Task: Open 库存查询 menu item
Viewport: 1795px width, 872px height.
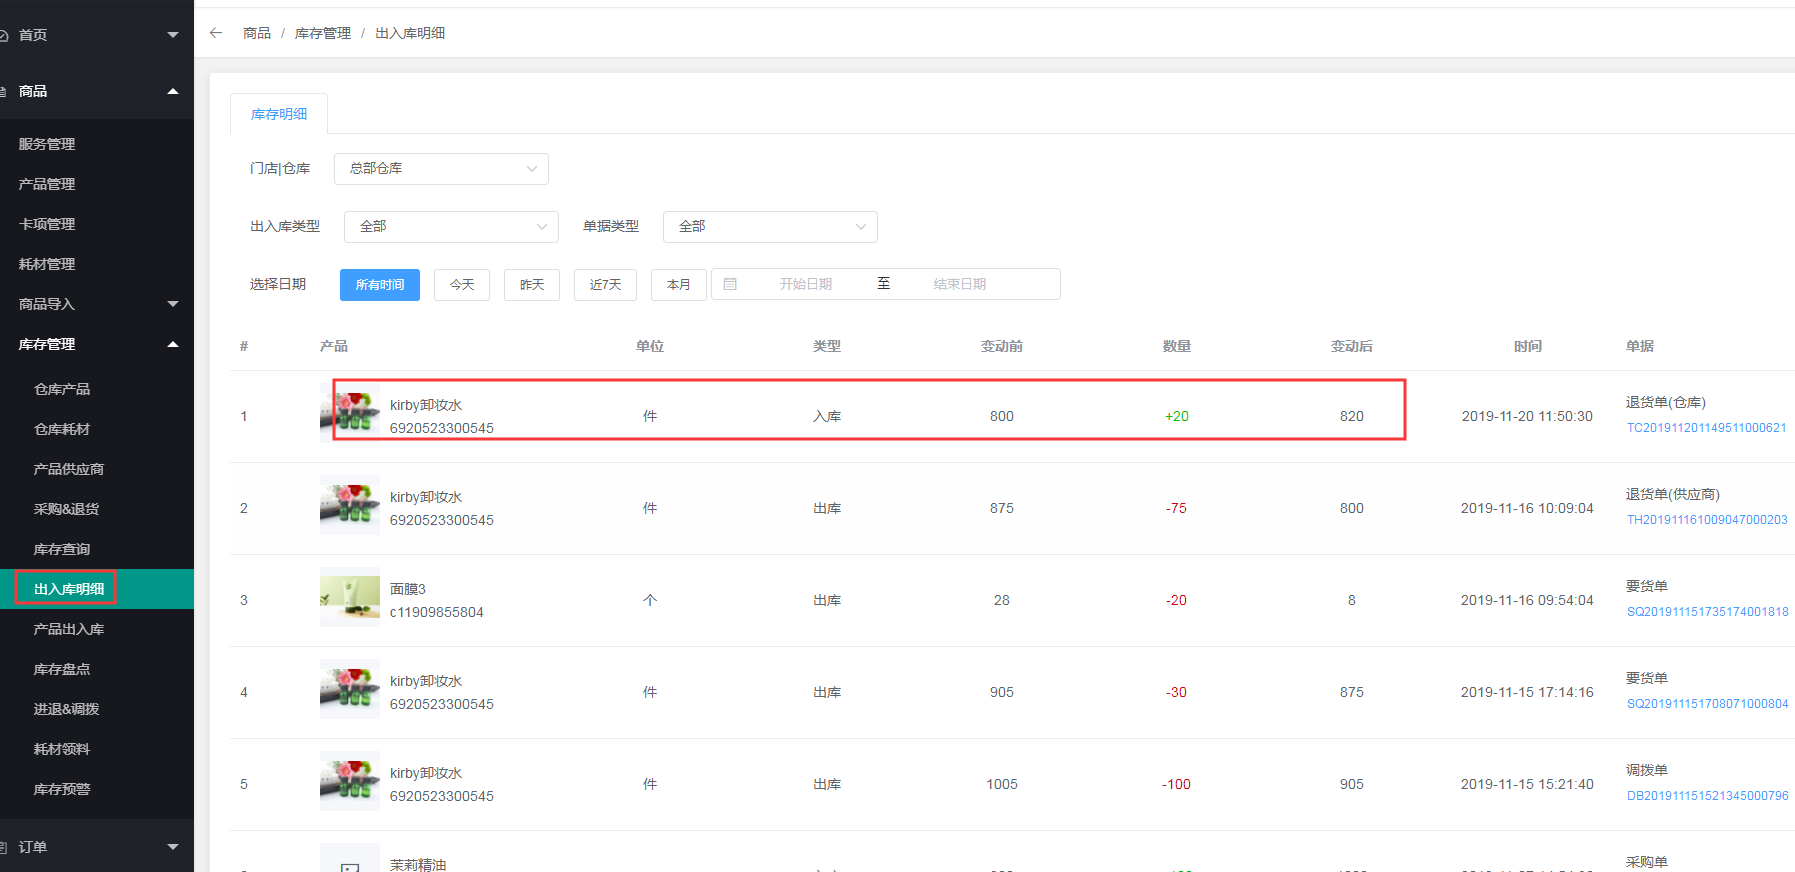Action: (x=62, y=549)
